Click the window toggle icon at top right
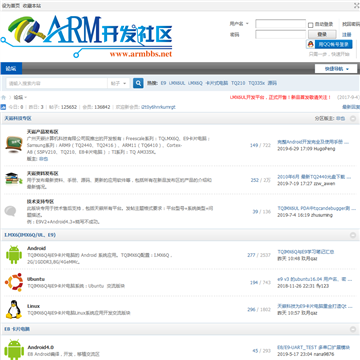 click(x=356, y=6)
